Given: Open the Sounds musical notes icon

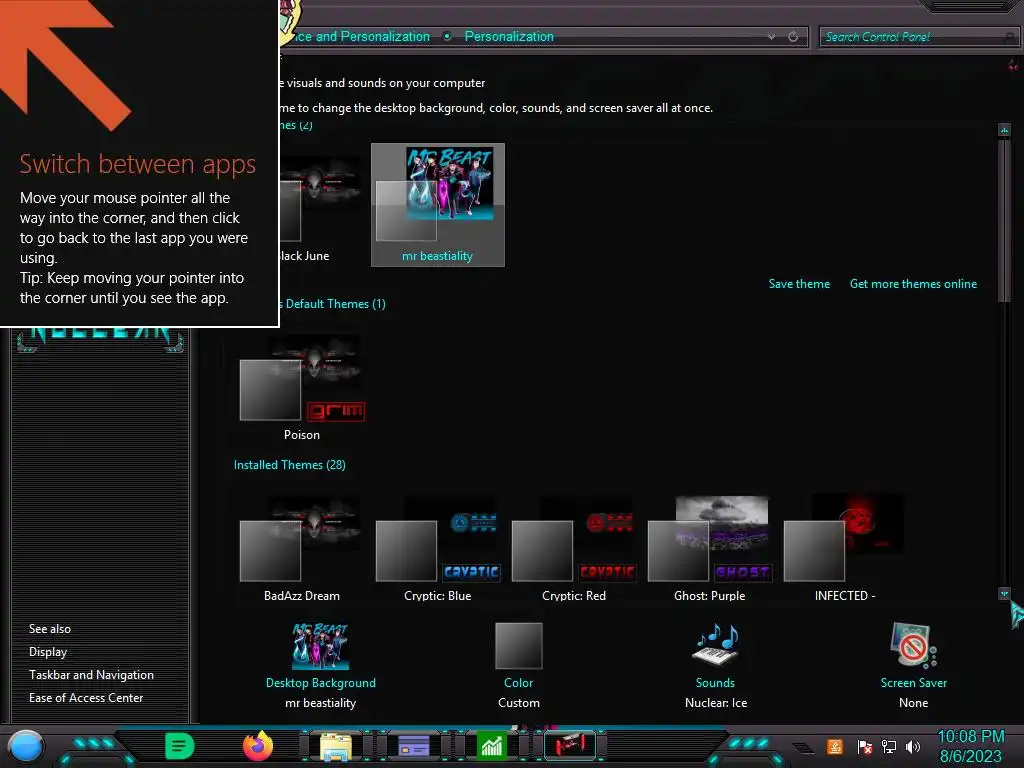Looking at the screenshot, I should (716, 645).
